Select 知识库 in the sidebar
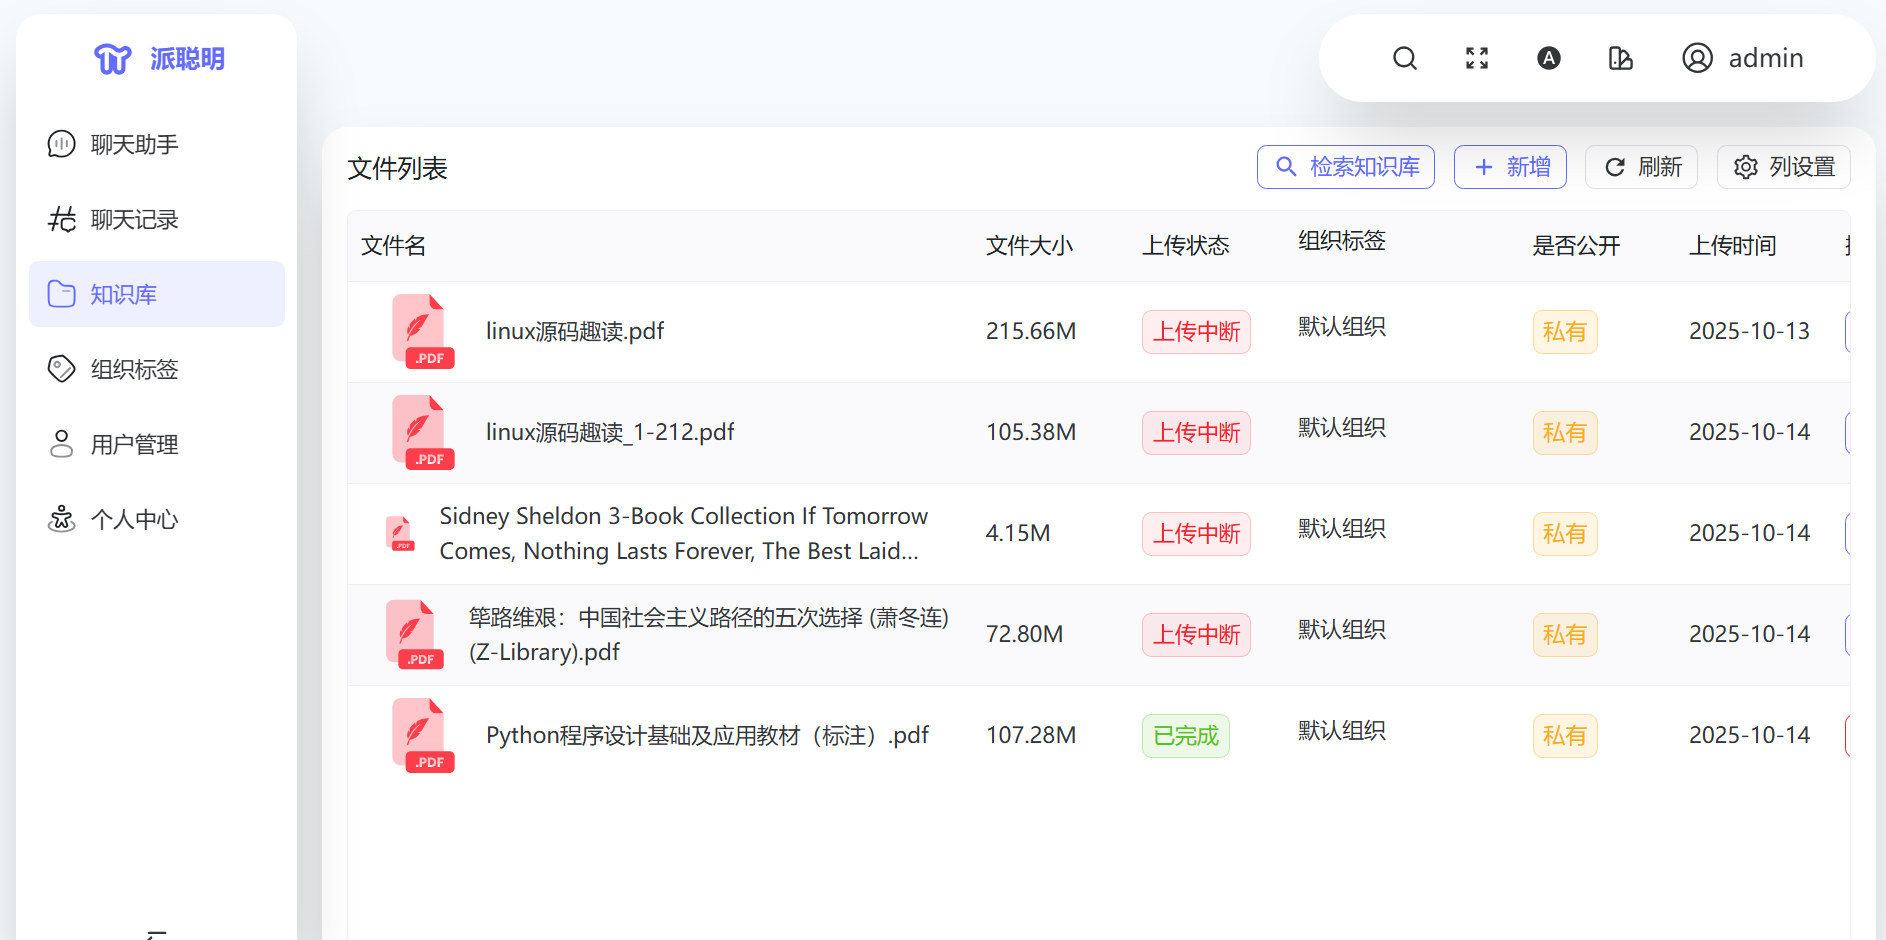1886x940 pixels. coord(157,294)
